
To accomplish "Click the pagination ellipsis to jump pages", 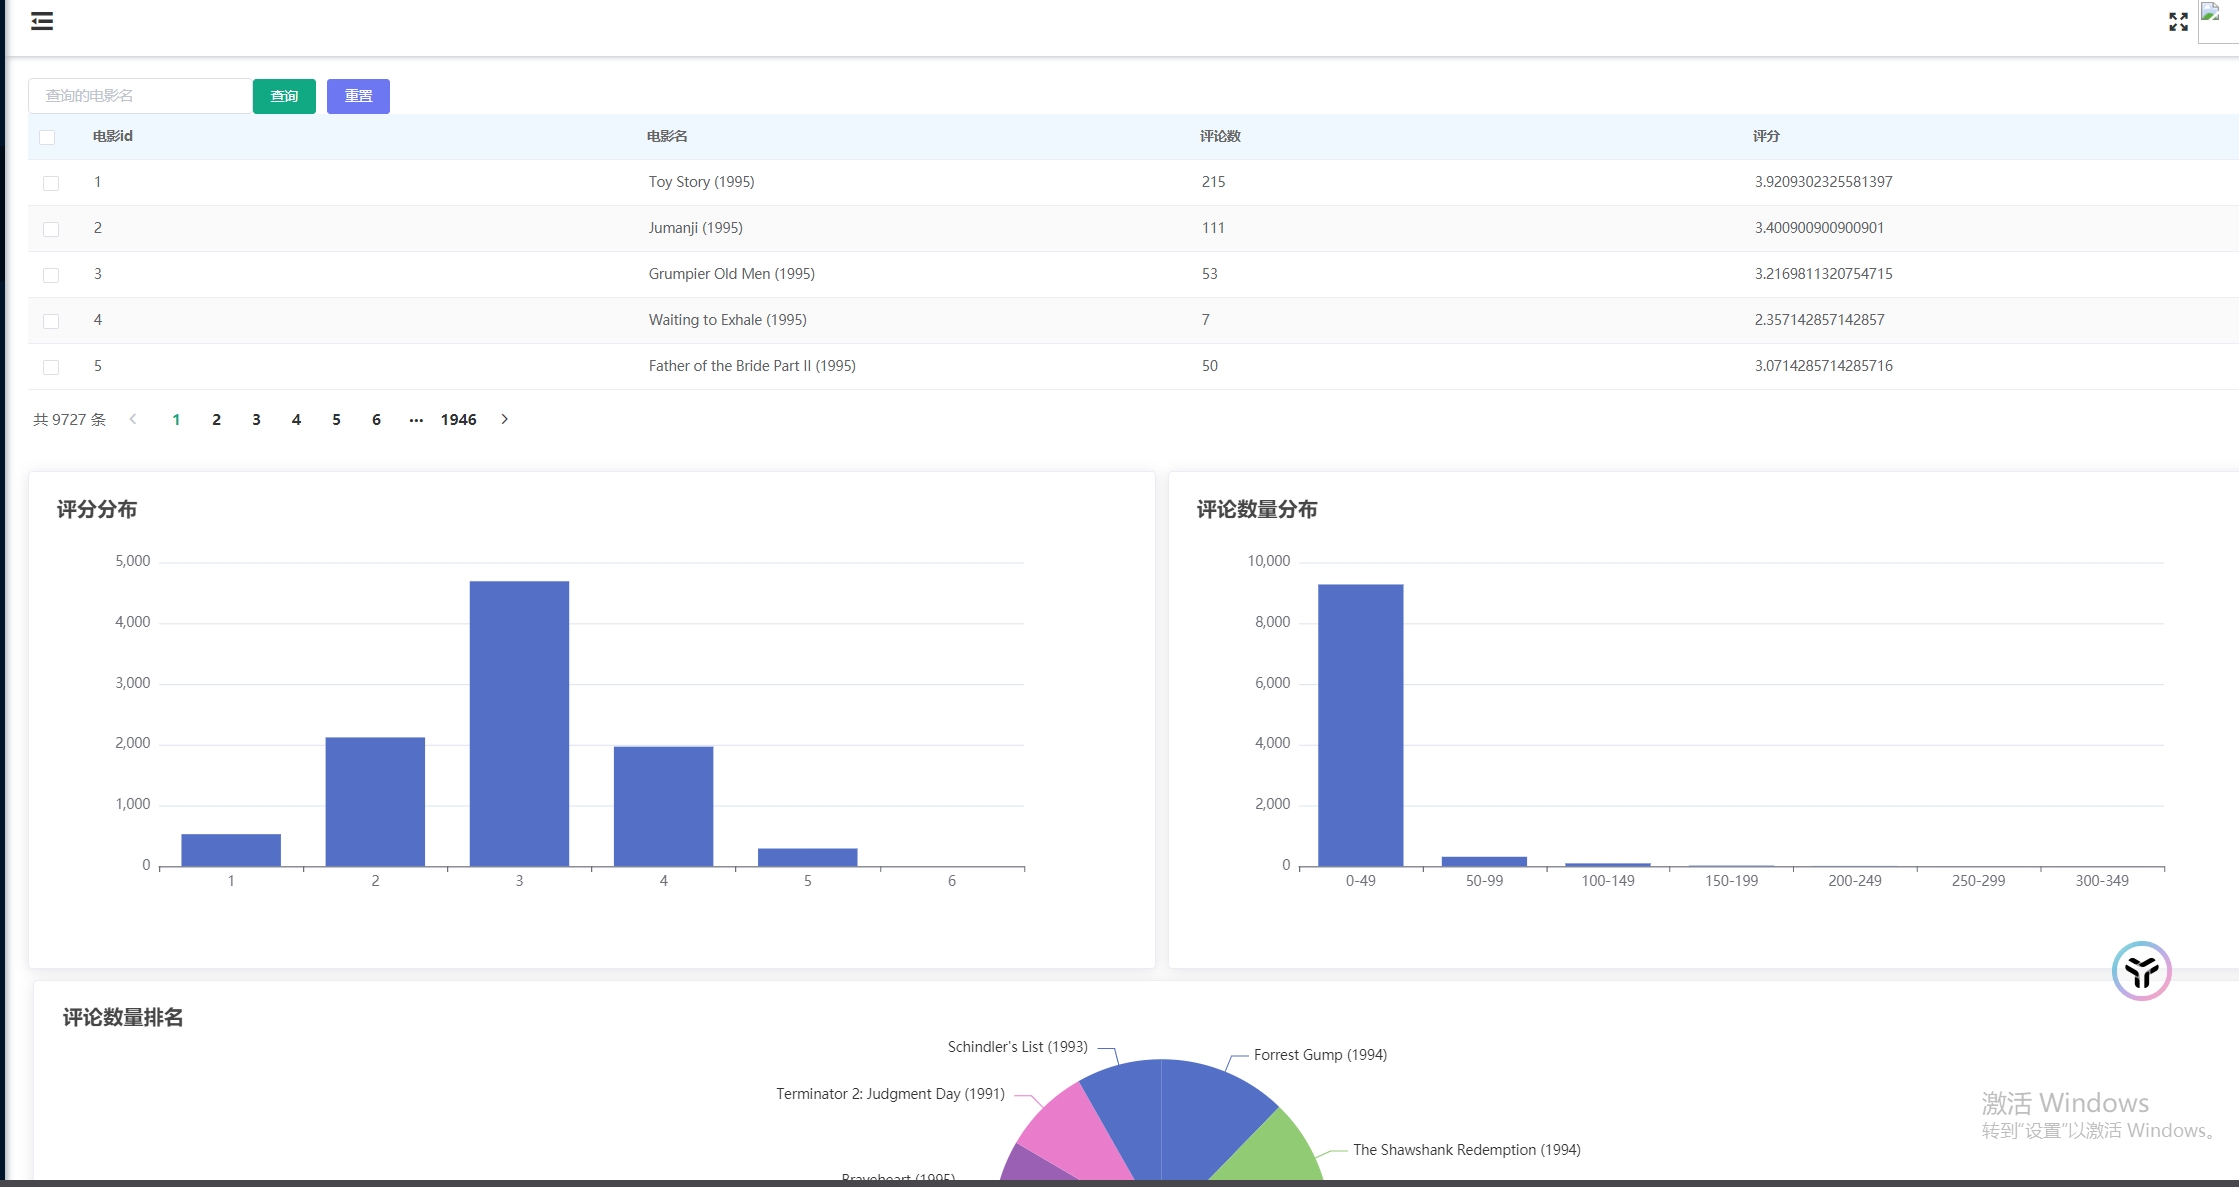I will 416,419.
